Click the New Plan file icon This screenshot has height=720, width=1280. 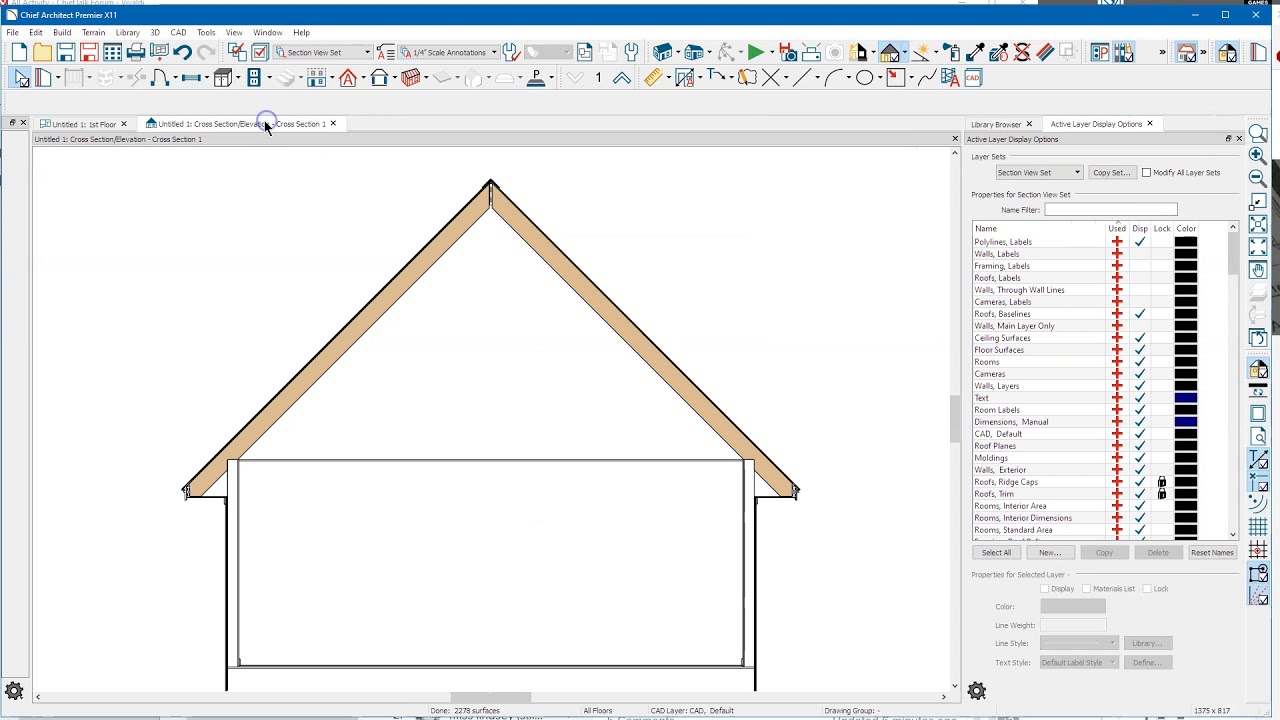[19, 53]
